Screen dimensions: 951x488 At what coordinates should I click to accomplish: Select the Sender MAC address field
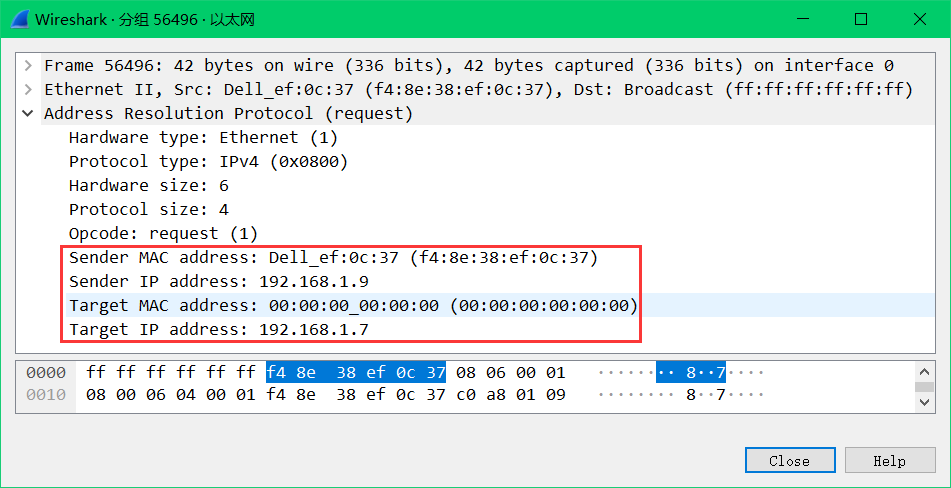point(334,258)
